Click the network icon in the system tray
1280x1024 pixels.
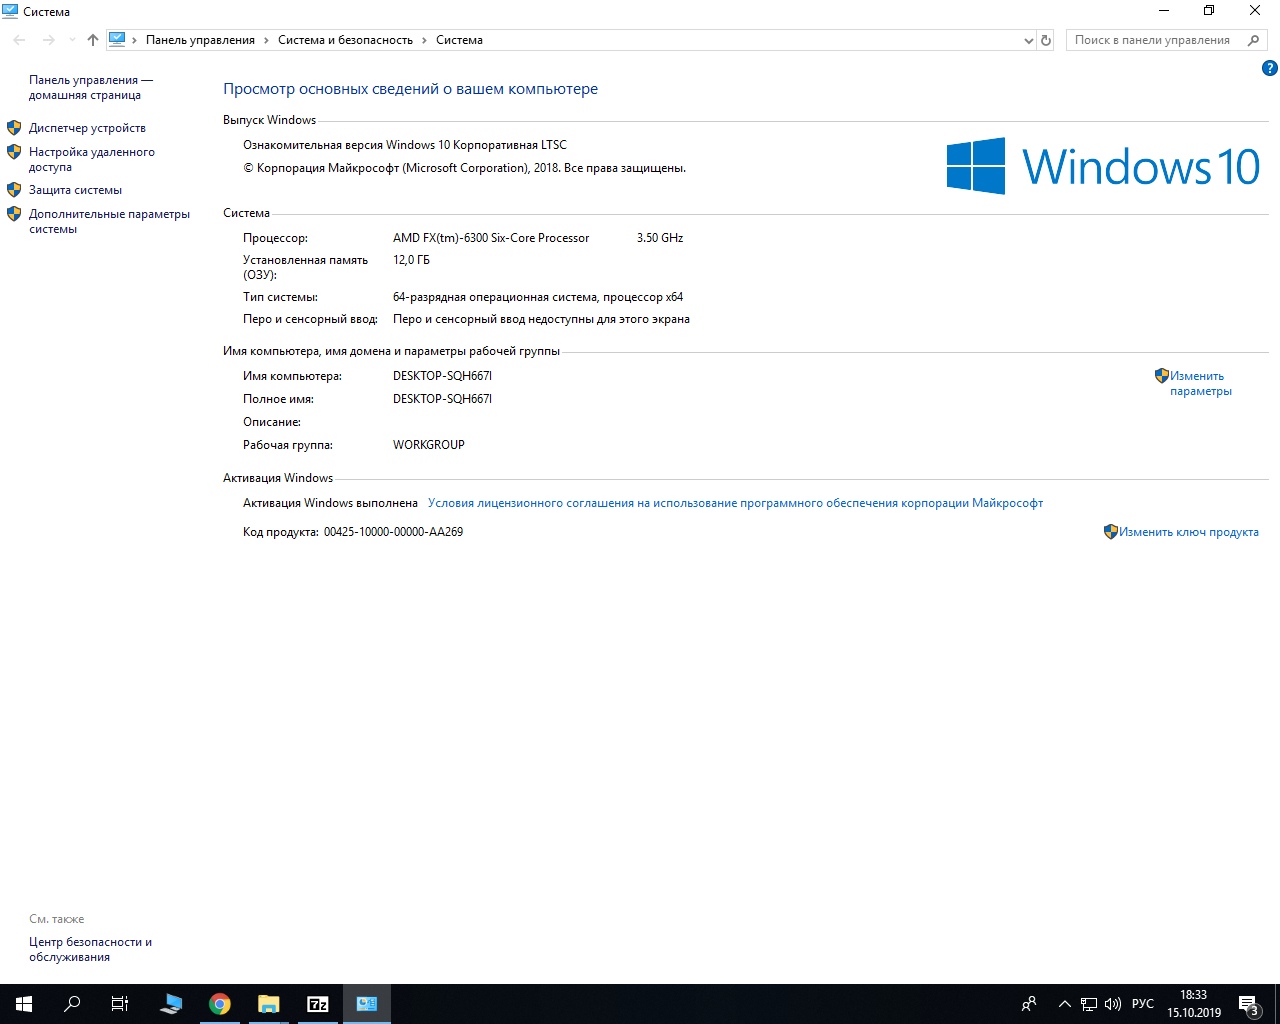click(1089, 1004)
